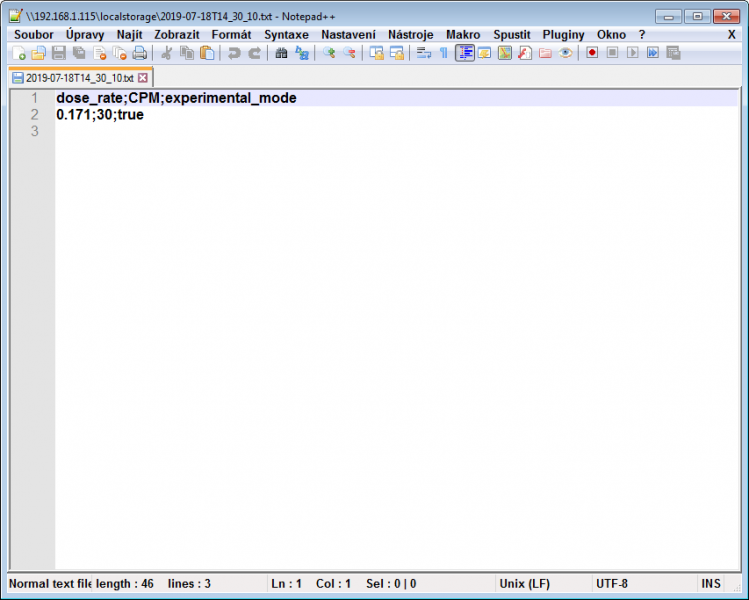Click the Zoom In magnifier icon
The width and height of the screenshot is (749, 600).
tap(328, 53)
